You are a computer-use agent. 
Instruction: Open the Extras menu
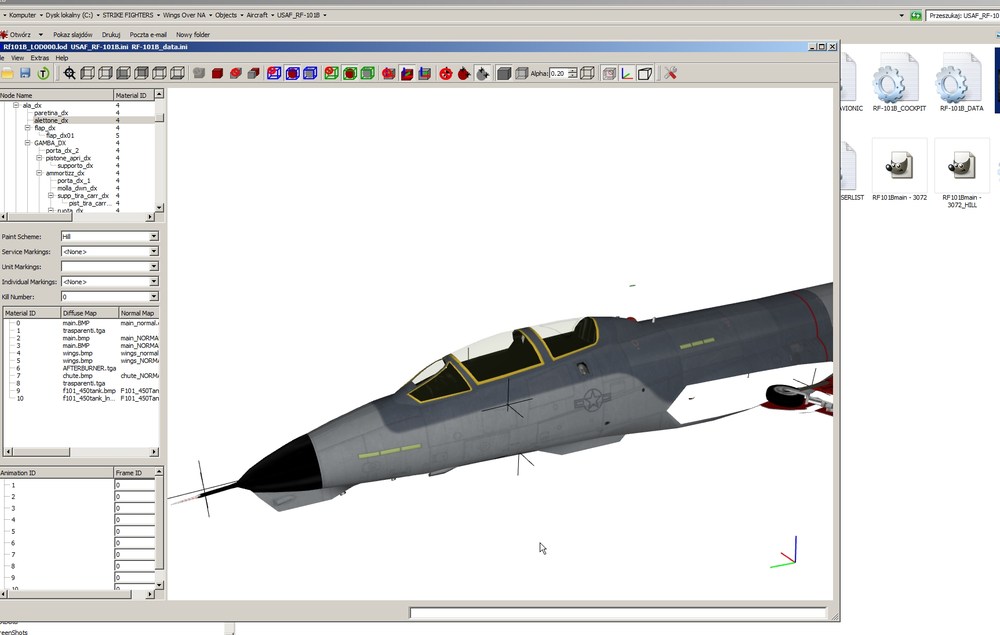(40, 58)
